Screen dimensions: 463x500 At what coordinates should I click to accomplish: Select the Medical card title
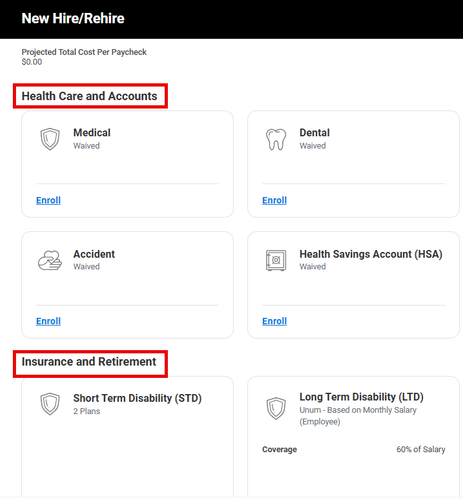[92, 133]
